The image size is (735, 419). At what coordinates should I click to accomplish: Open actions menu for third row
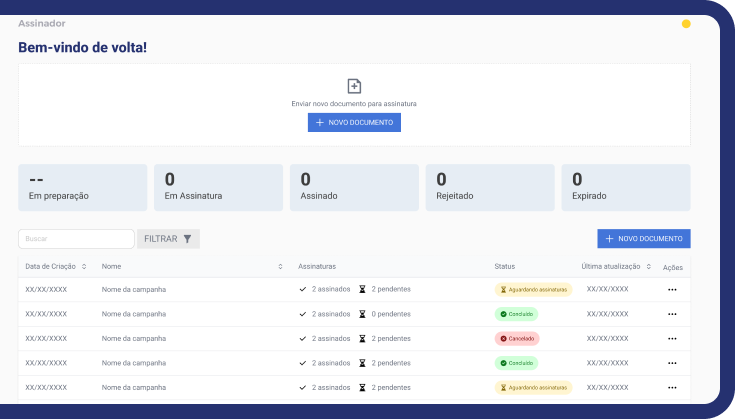click(672, 339)
